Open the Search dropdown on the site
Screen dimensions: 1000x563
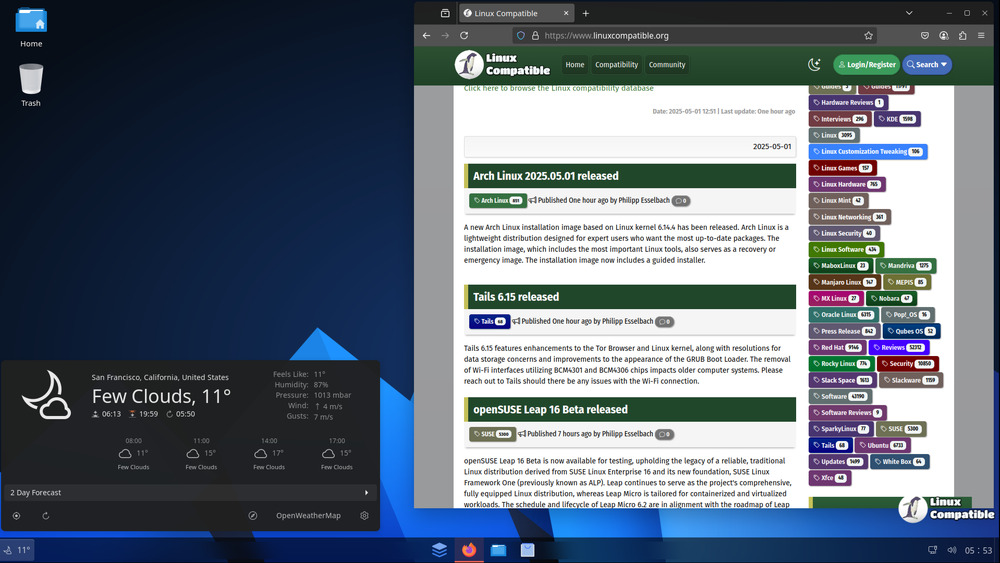point(926,64)
